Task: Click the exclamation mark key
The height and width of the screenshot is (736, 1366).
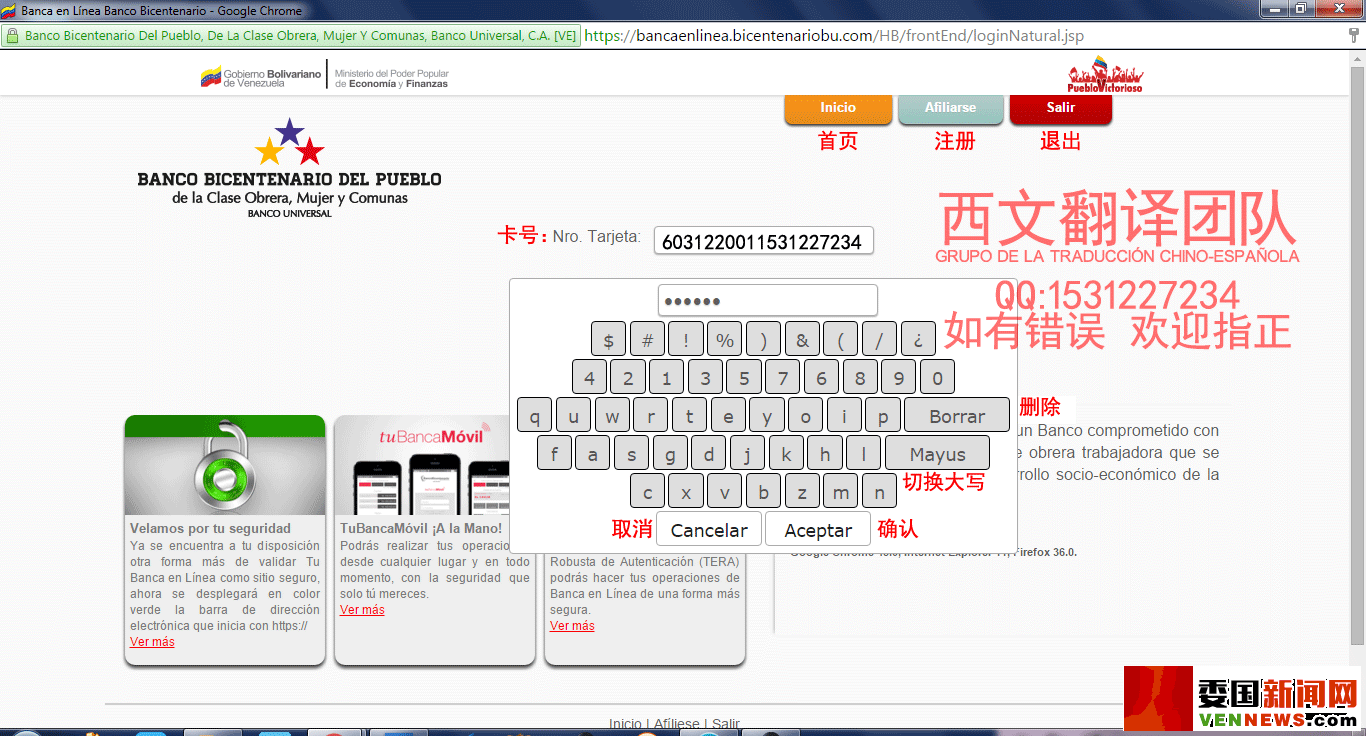Action: pyautogui.click(x=686, y=339)
